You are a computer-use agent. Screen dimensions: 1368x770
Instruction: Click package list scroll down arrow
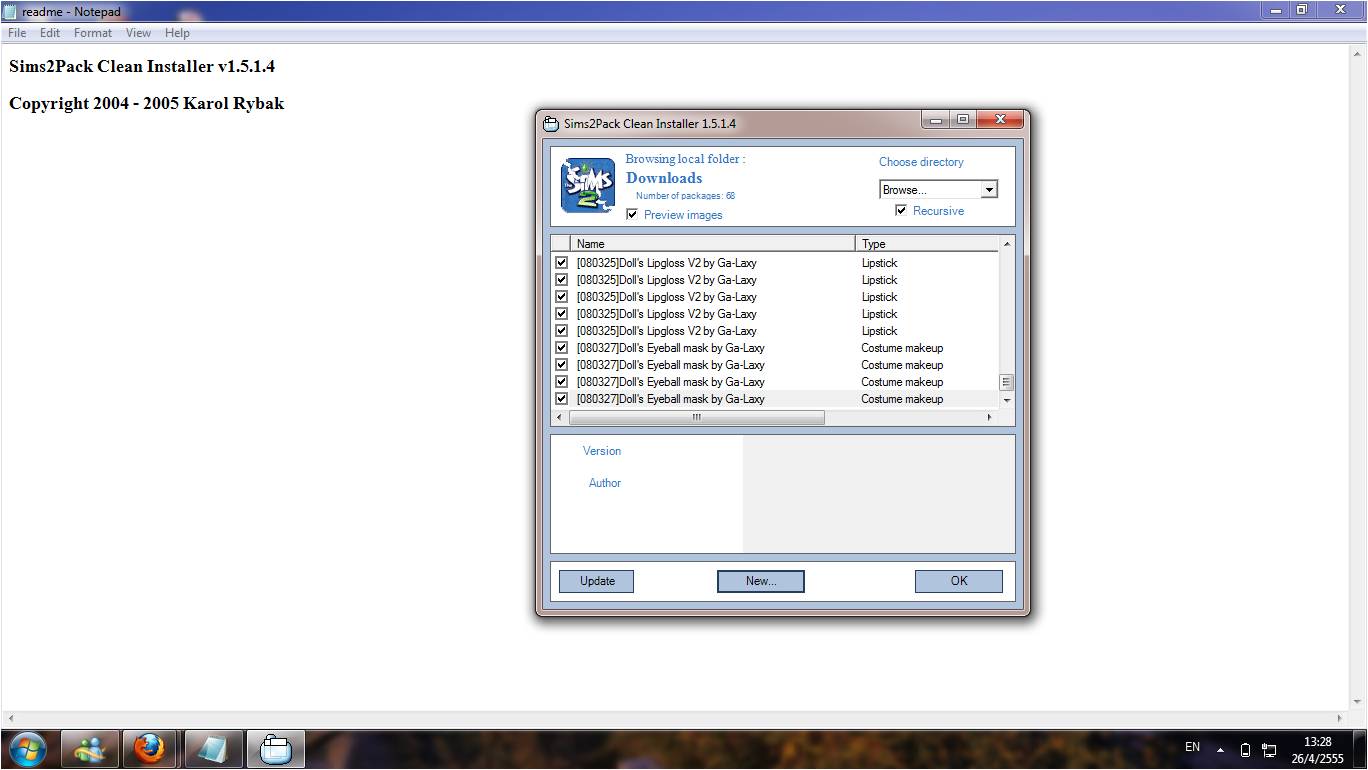(1006, 400)
